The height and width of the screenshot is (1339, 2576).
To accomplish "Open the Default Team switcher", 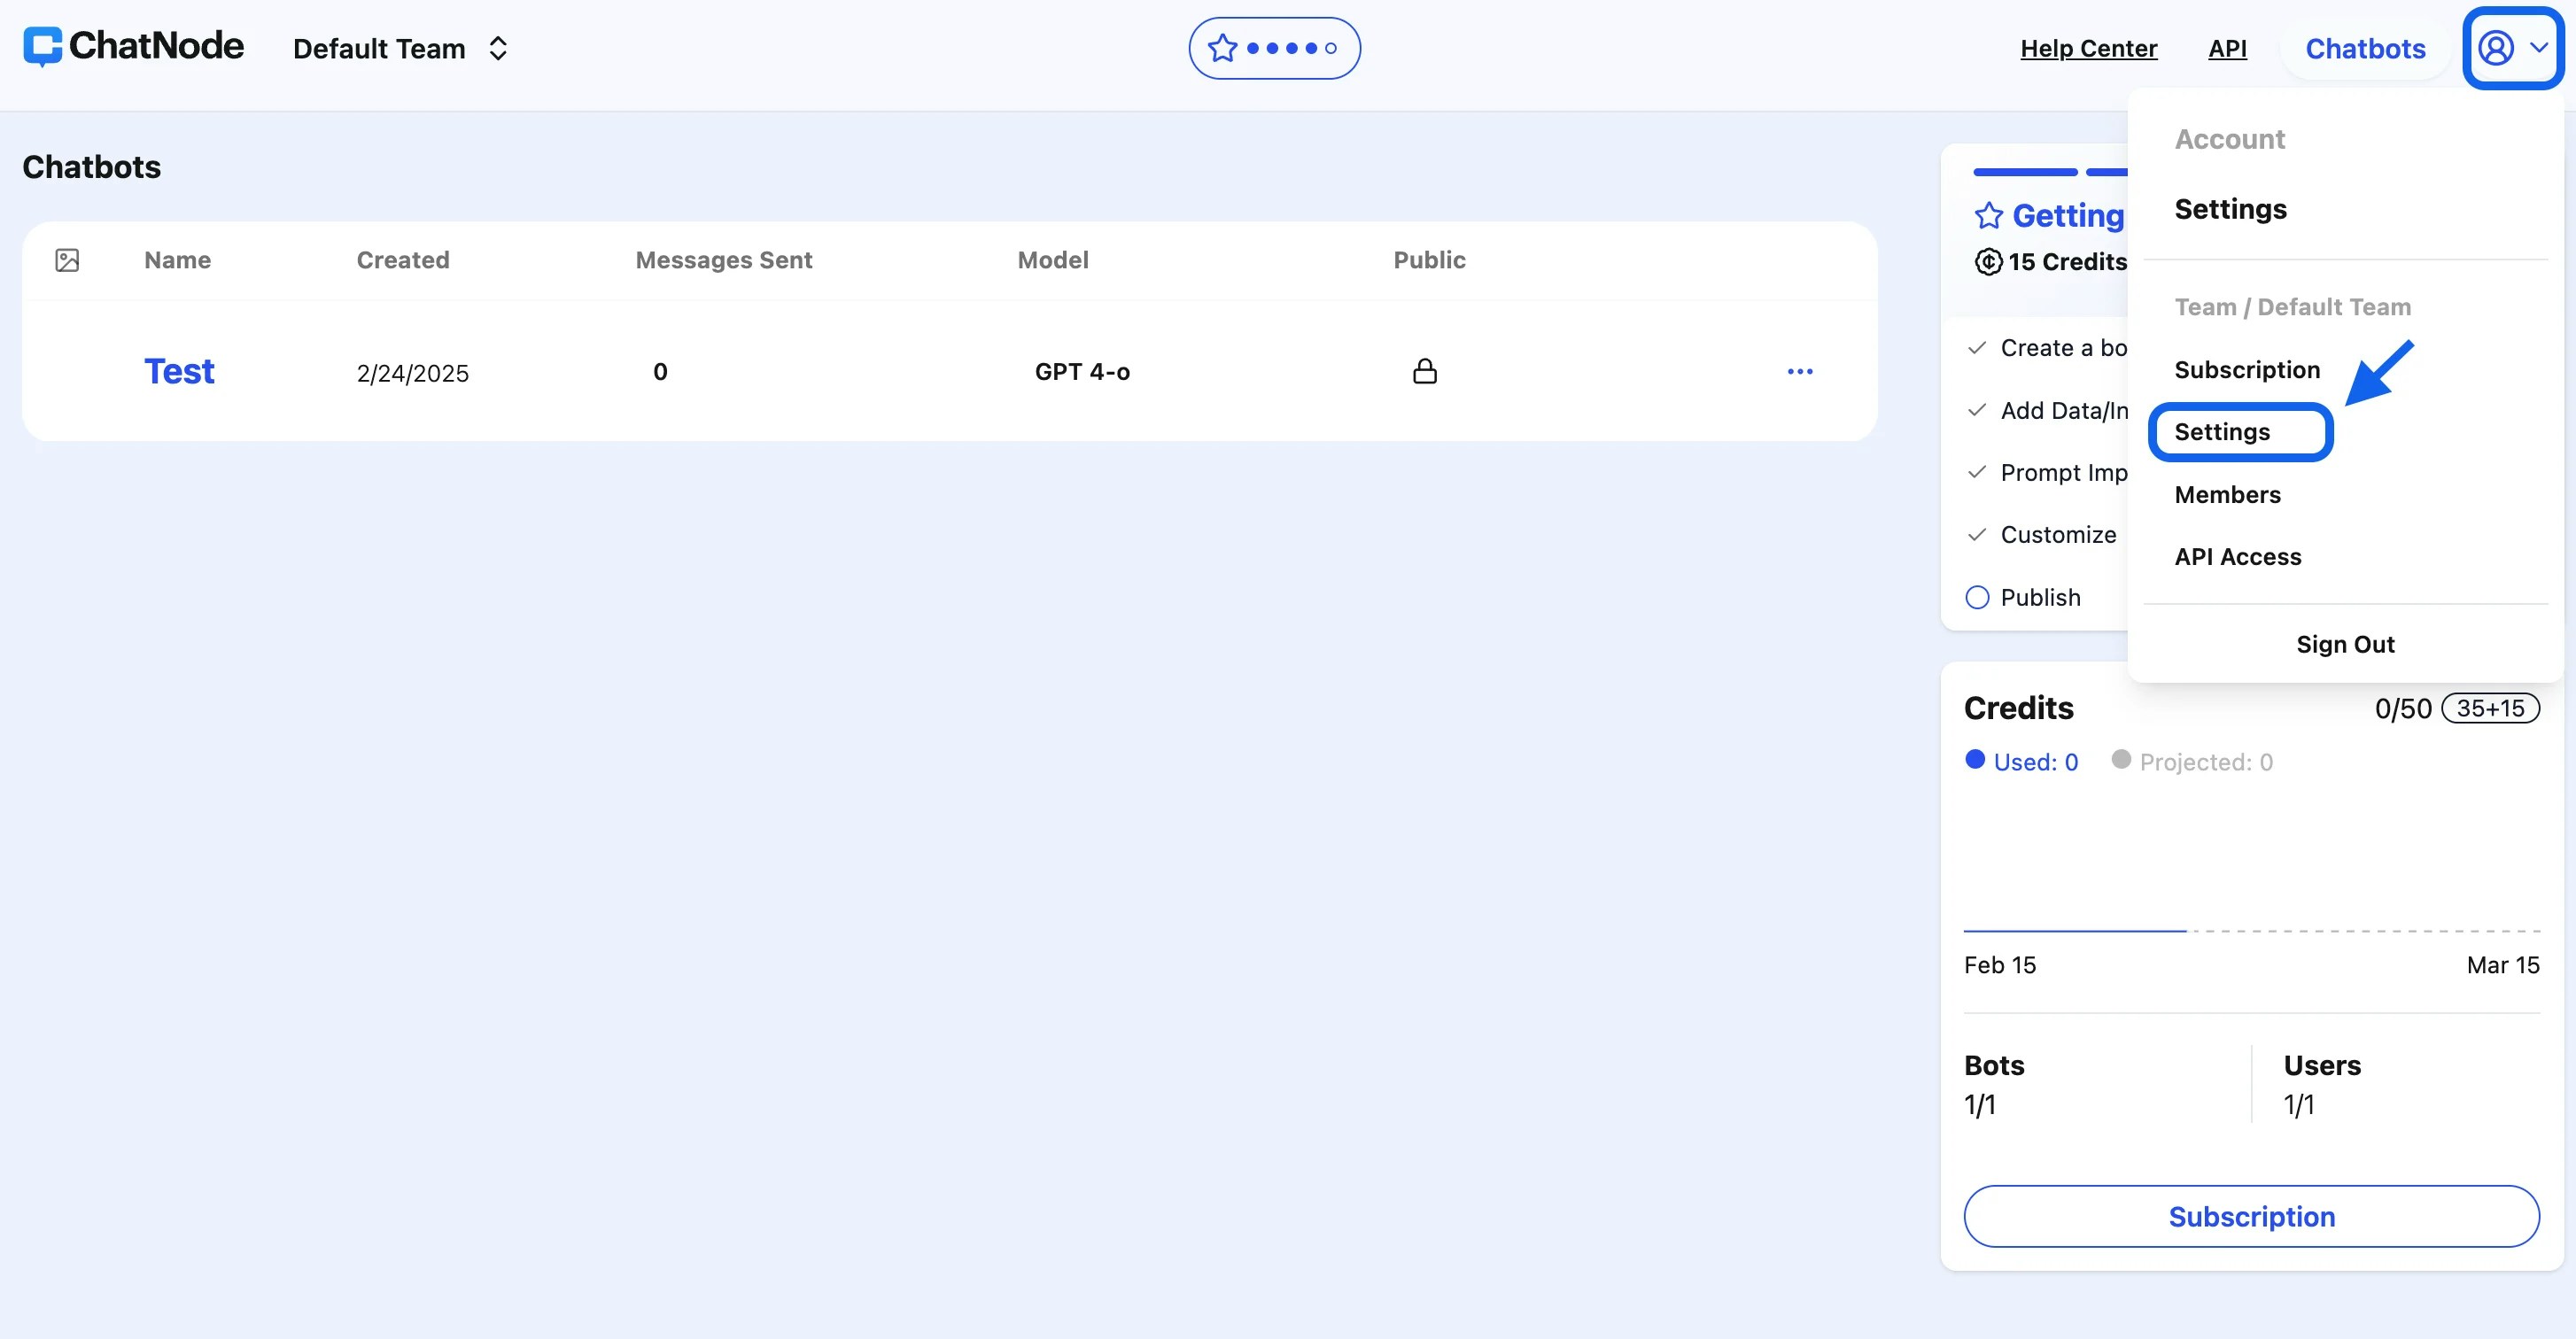I will coord(401,48).
